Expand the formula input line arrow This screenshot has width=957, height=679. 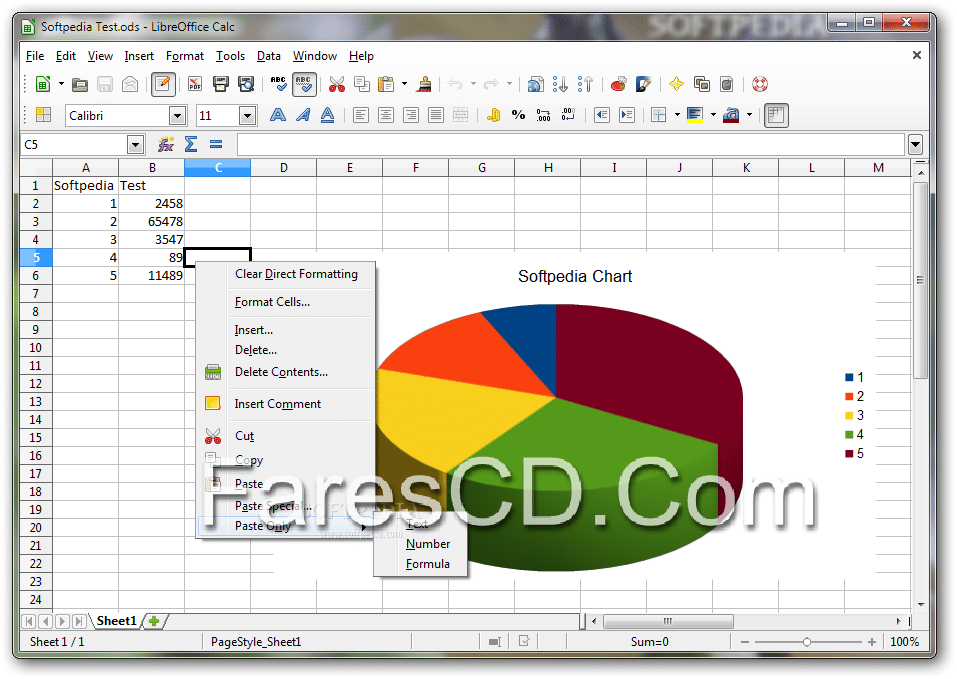(915, 145)
